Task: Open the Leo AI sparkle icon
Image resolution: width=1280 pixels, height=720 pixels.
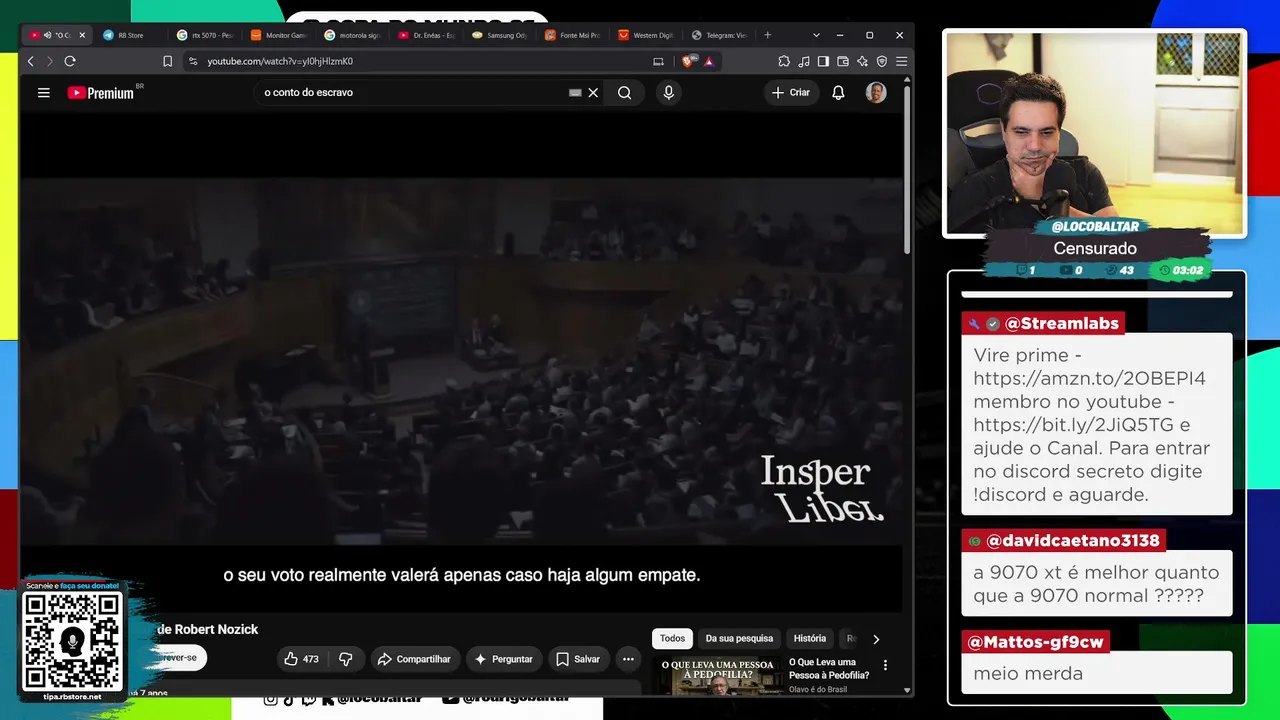Action: (x=862, y=61)
